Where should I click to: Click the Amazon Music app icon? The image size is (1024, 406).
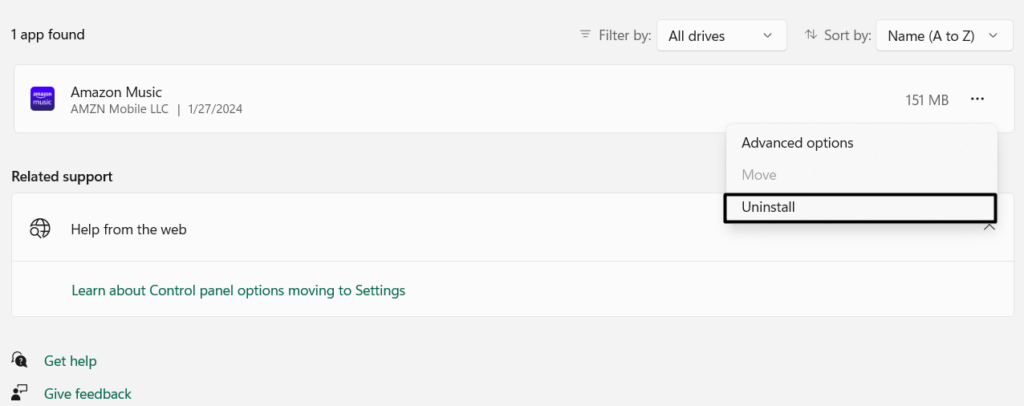[x=42, y=99]
